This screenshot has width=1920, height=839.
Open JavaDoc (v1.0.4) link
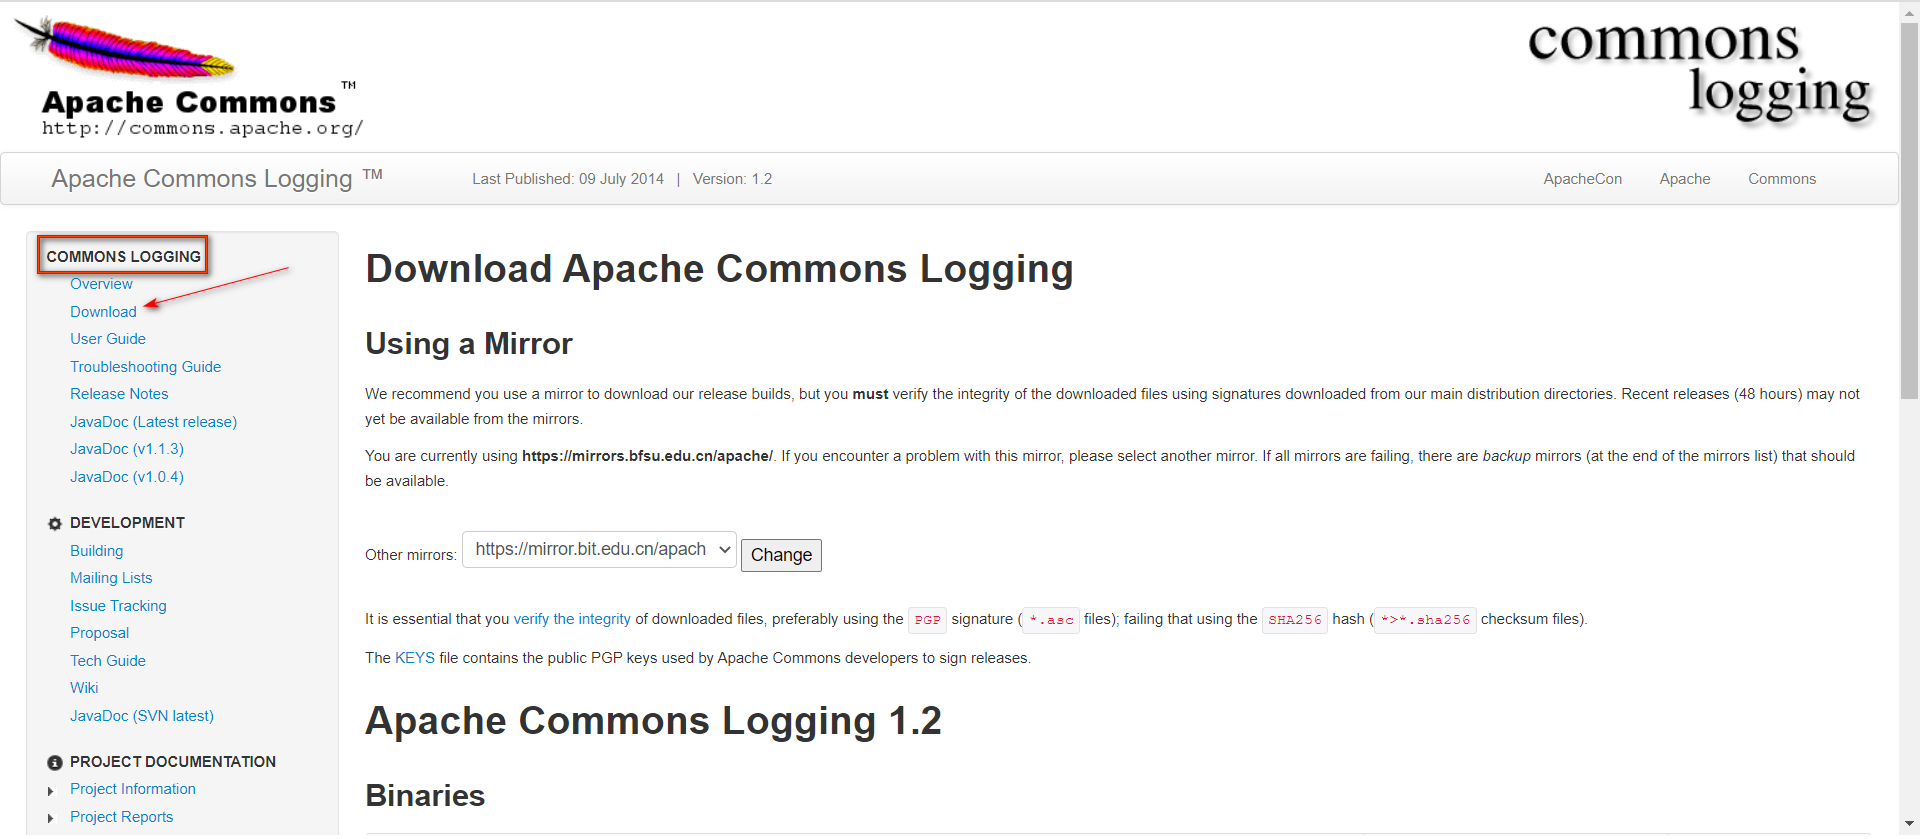(x=127, y=477)
